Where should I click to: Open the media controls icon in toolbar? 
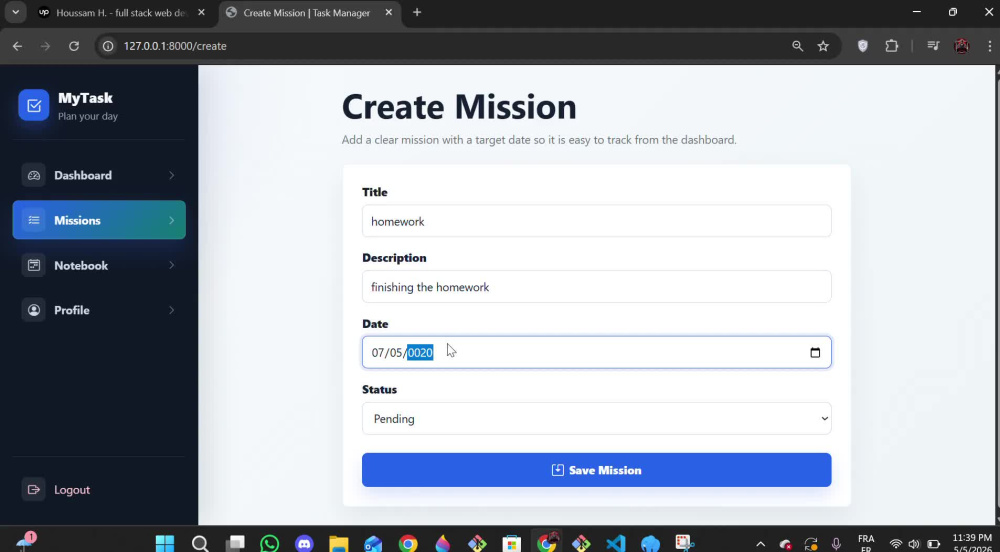click(x=933, y=46)
